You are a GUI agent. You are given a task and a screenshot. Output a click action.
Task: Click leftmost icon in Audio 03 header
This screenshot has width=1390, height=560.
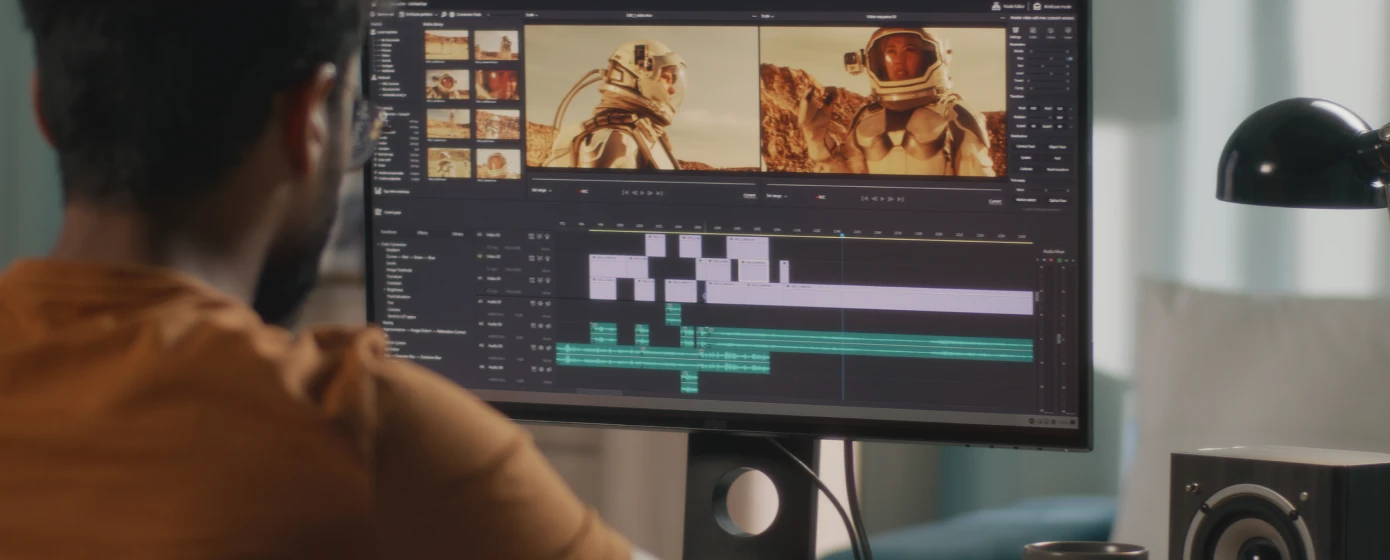[x=533, y=347]
